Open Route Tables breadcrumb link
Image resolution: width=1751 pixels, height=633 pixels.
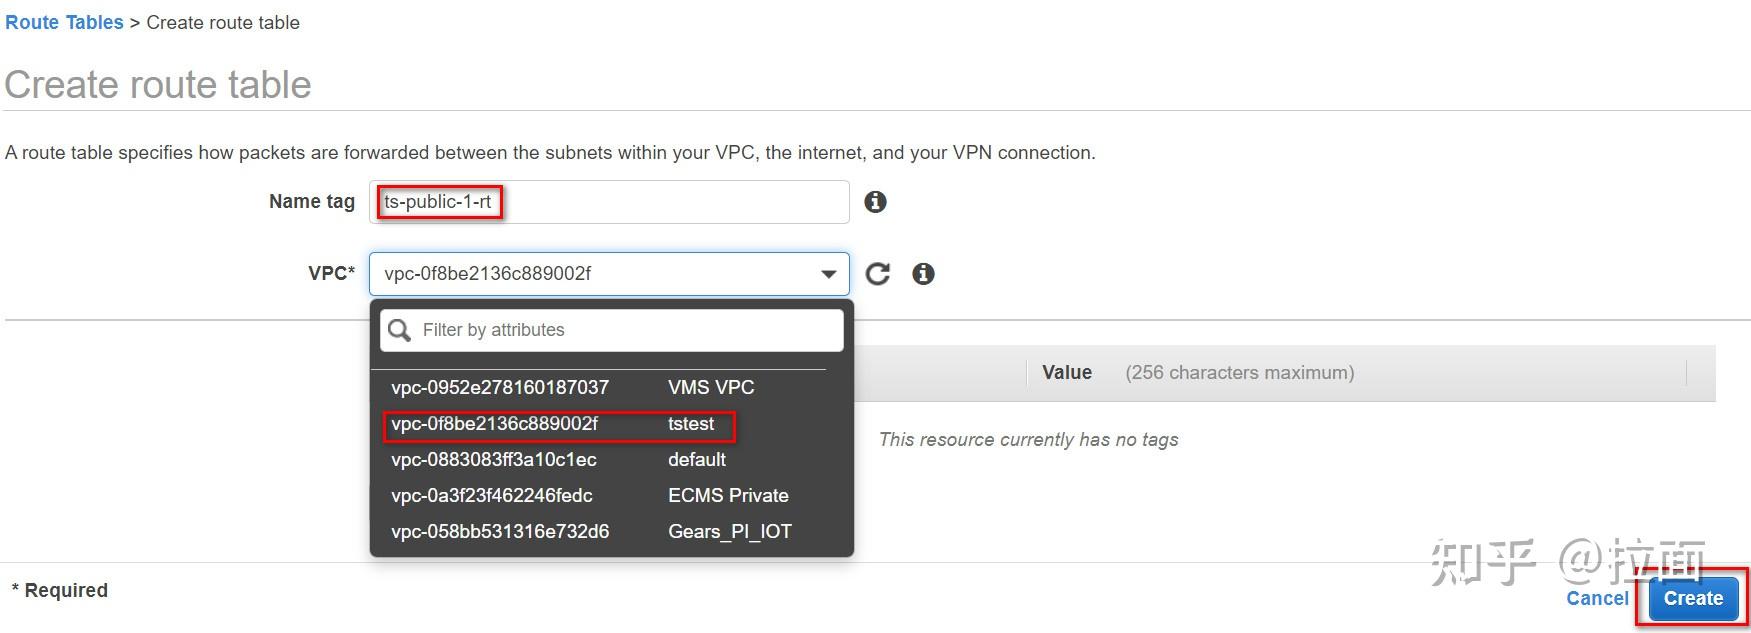(x=63, y=22)
